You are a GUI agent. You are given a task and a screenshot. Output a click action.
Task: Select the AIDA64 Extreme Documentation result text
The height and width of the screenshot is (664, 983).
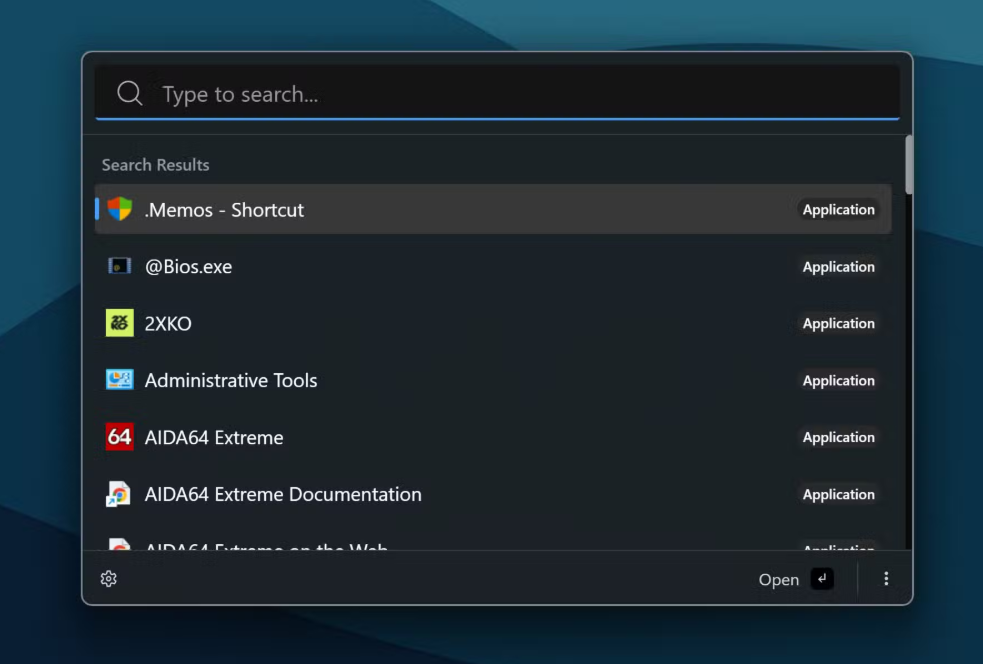click(283, 495)
